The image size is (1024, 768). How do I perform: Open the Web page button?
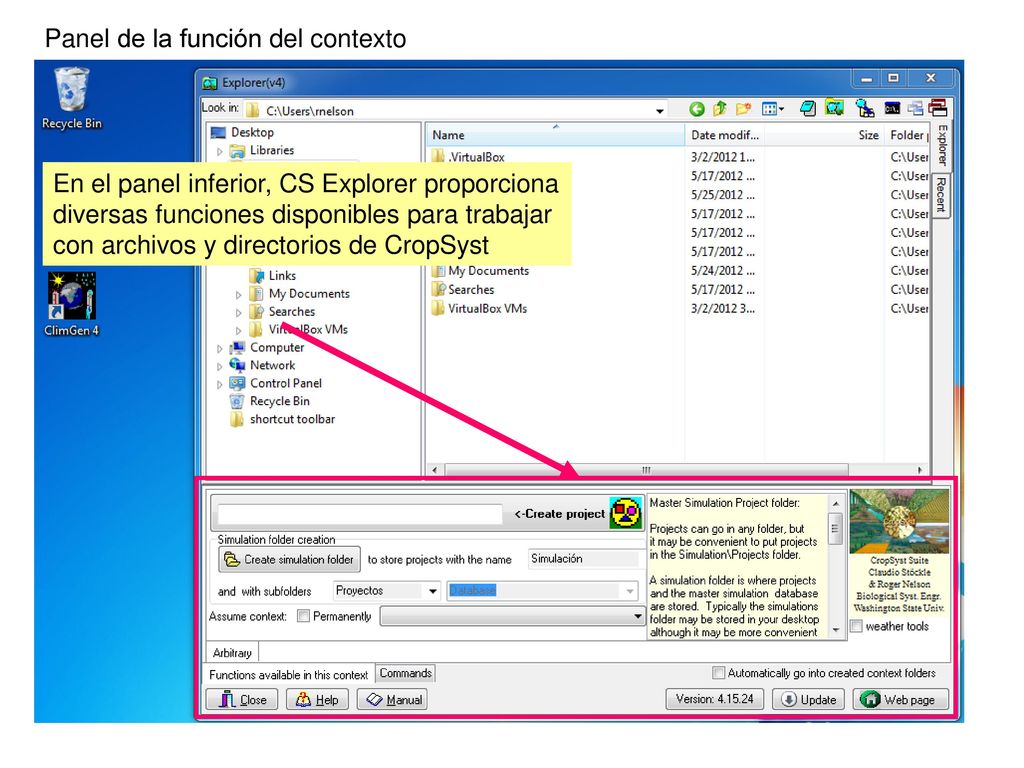tap(901, 699)
